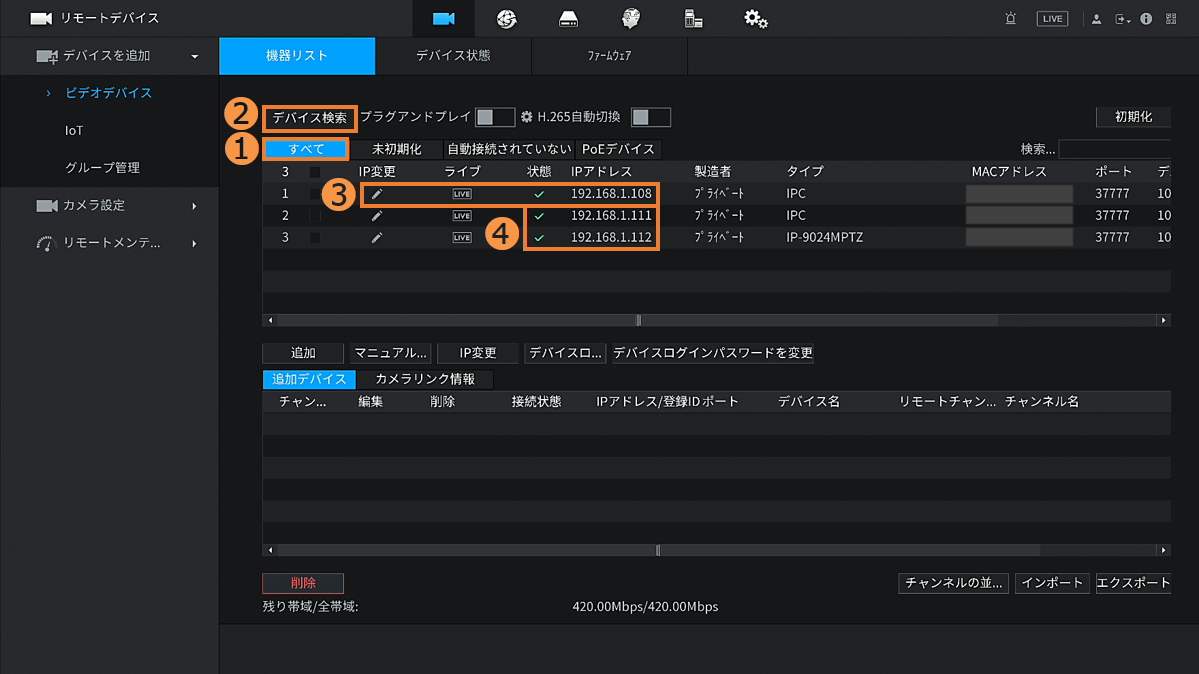
Task: Check the select-all checkbox in device table header
Action: tap(315, 172)
